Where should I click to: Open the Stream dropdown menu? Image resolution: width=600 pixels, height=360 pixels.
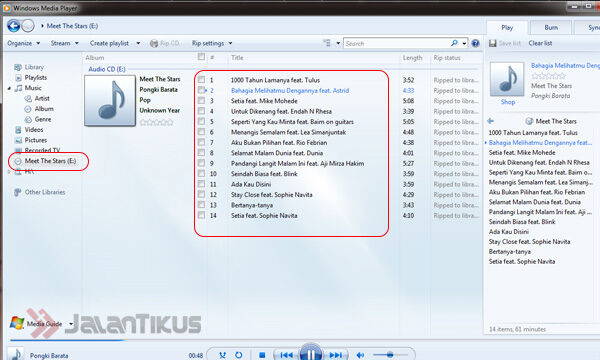(65, 43)
